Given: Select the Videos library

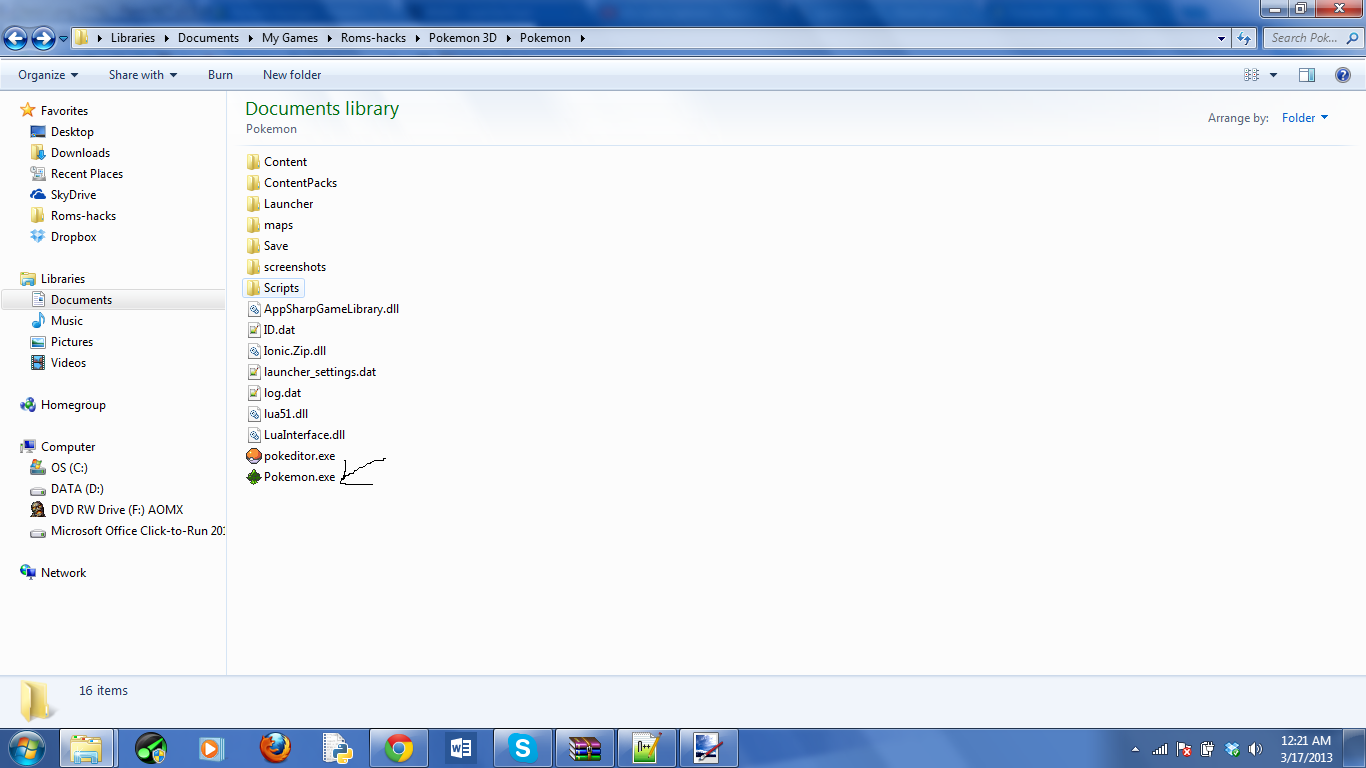Looking at the screenshot, I should 59,363.
